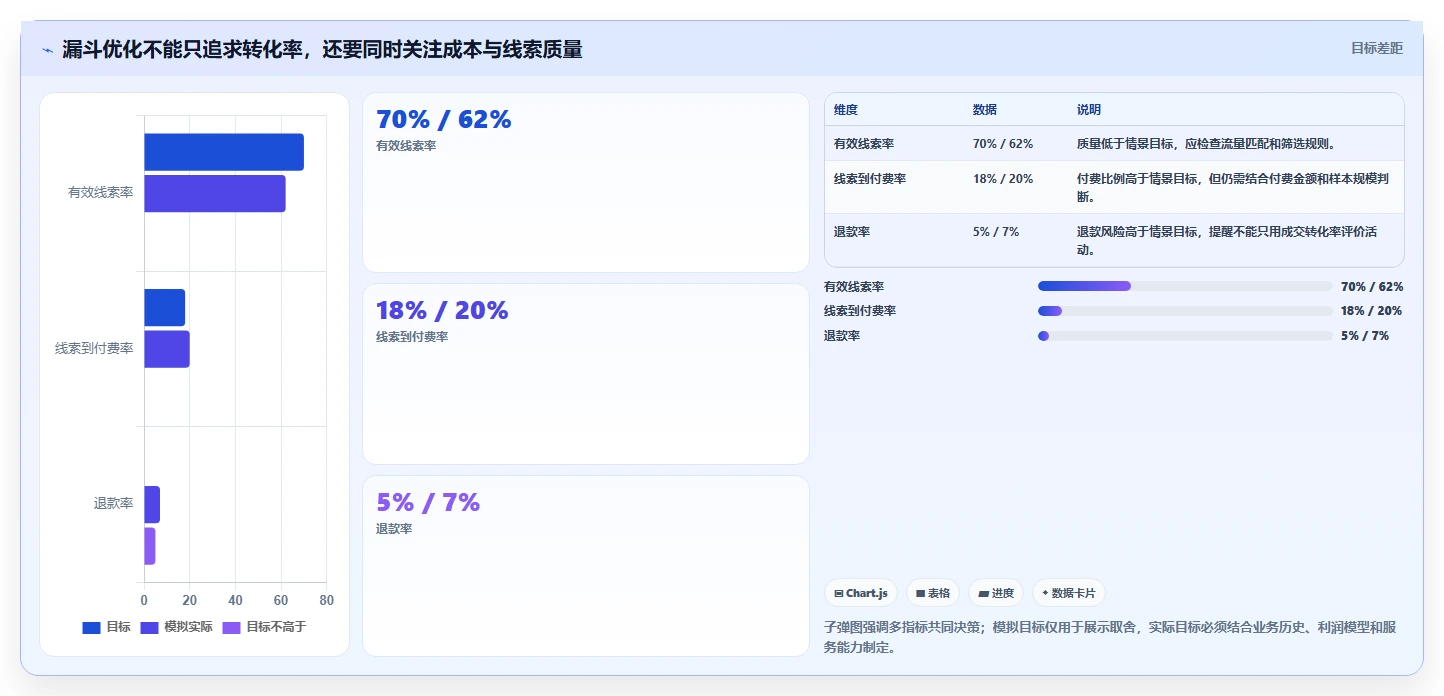Click the 80 tick on the chart x-axis
The height and width of the screenshot is (696, 1444).
[327, 600]
